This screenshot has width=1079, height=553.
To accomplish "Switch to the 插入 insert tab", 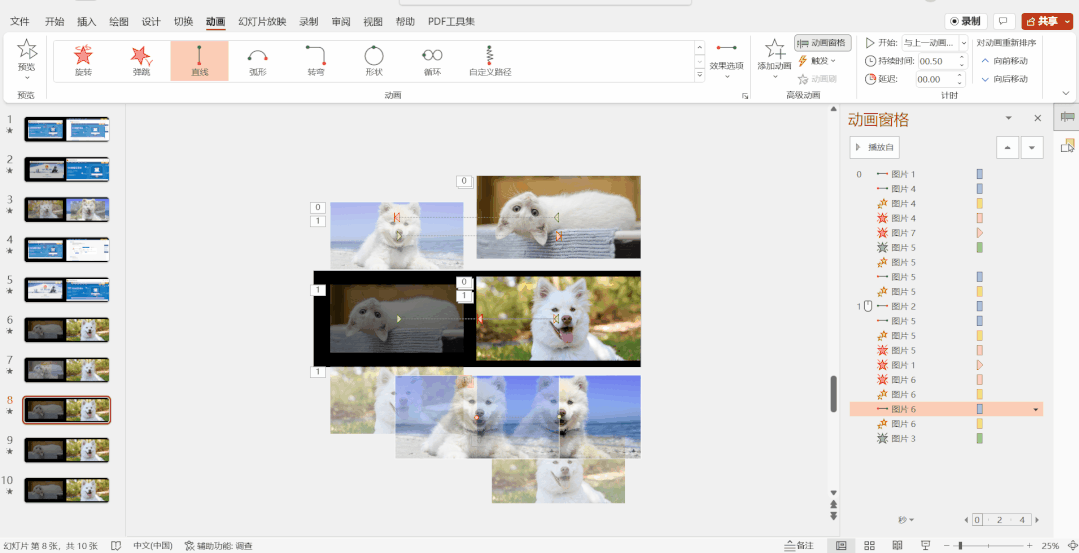I will (87, 21).
